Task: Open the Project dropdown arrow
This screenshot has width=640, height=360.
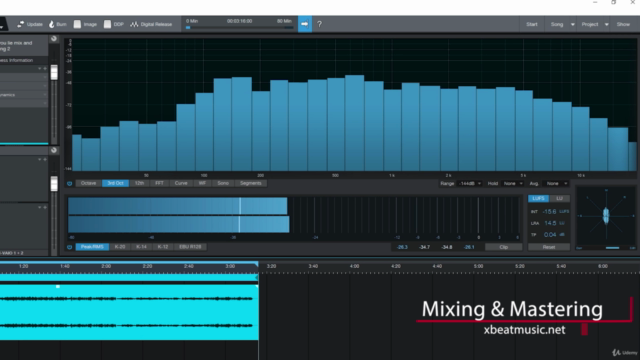Action: (607, 24)
